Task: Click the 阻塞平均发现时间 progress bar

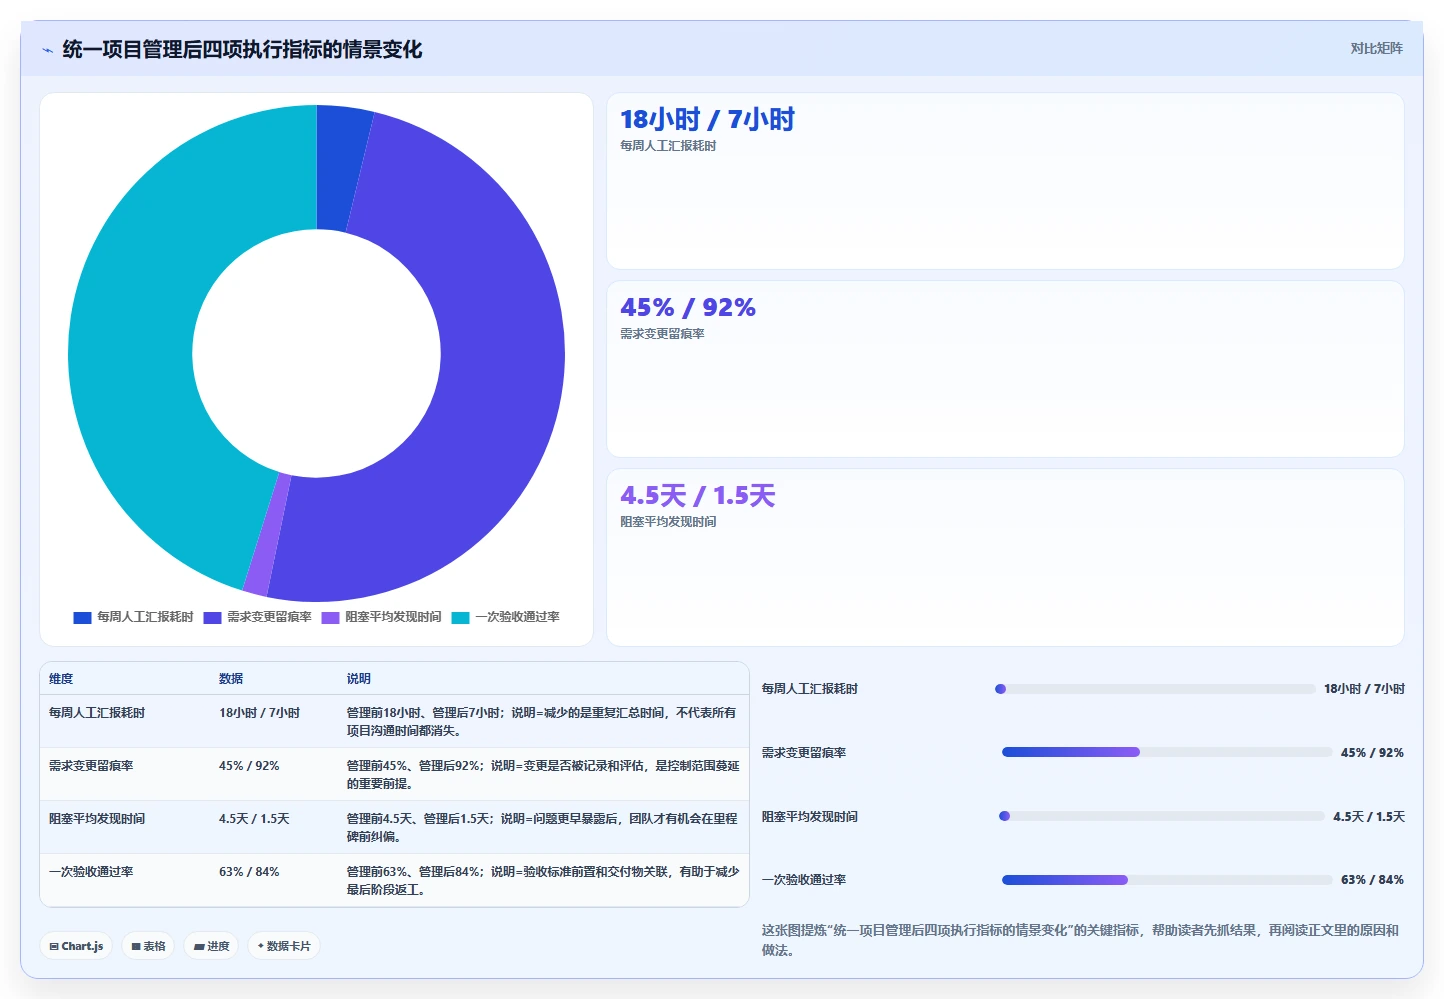Action: tap(1162, 816)
